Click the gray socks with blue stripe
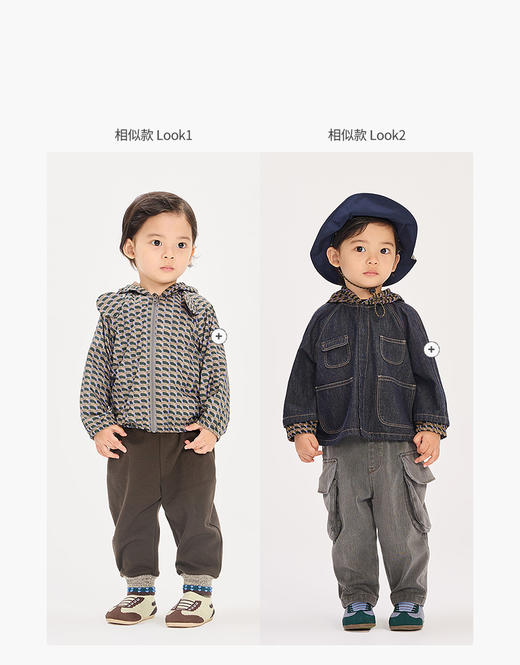This screenshot has height=665, width=520. coord(170,584)
